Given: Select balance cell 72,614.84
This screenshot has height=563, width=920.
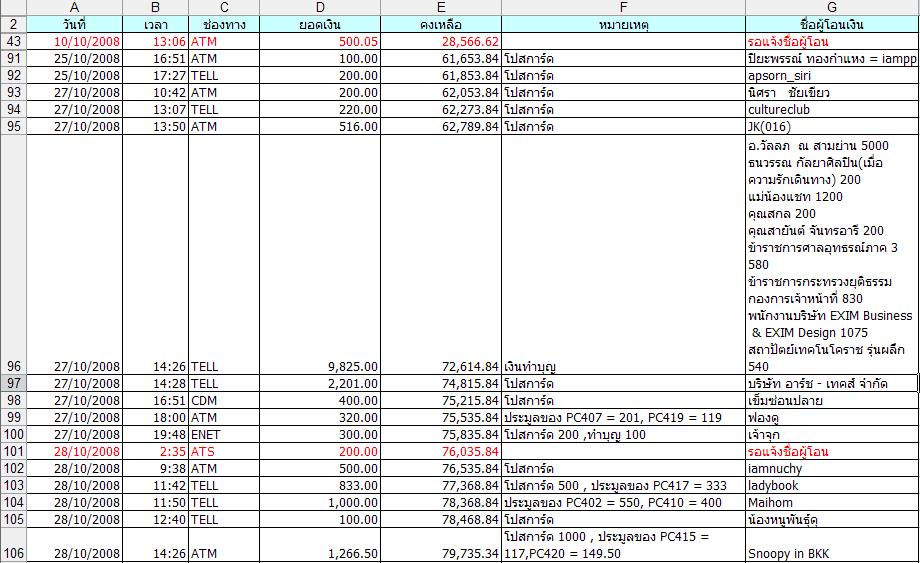Looking at the screenshot, I should (x=441, y=255).
